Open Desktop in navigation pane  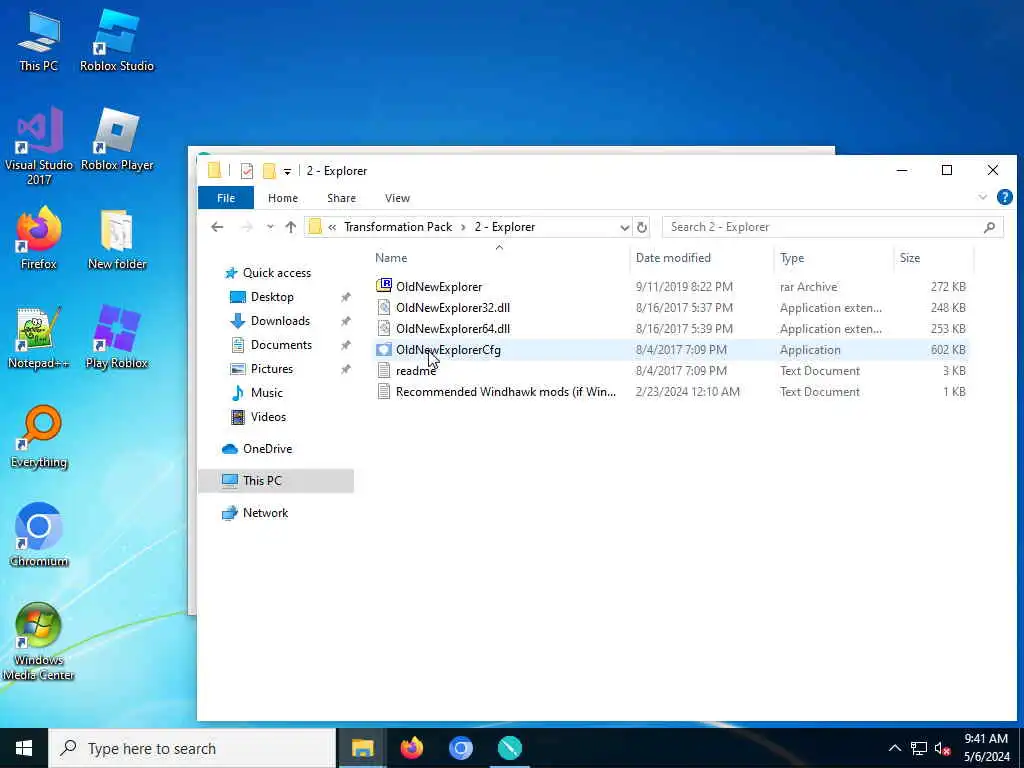[x=272, y=296]
